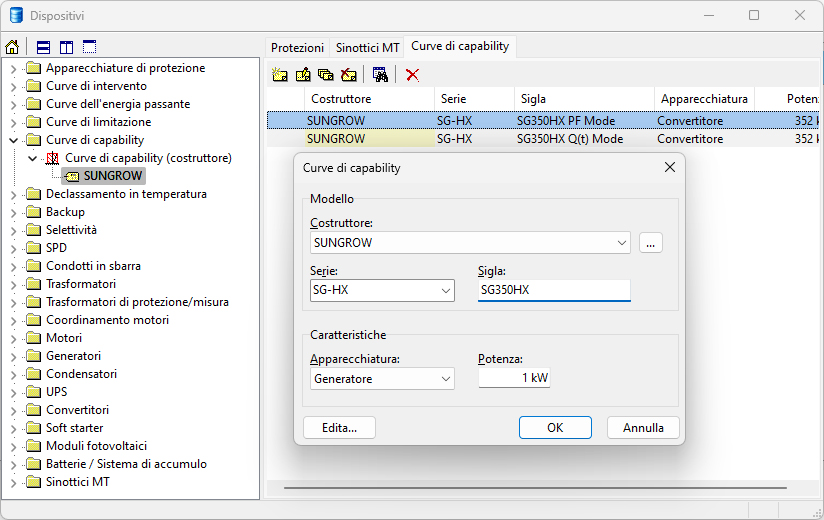Click the Edita... button
Screen dimensions: 824x520
point(339,427)
